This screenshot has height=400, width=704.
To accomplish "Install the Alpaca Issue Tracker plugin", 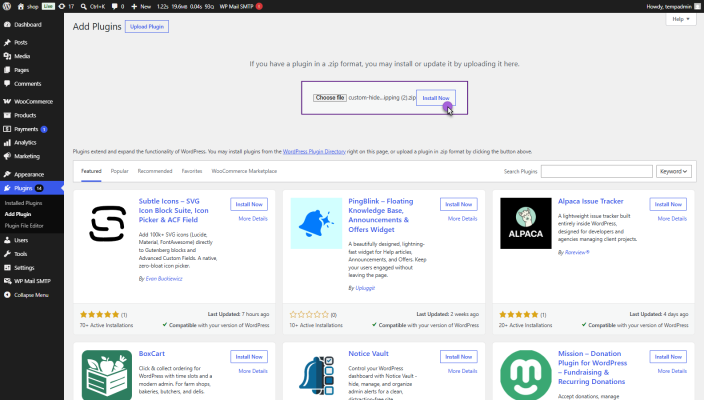I will click(x=668, y=204).
